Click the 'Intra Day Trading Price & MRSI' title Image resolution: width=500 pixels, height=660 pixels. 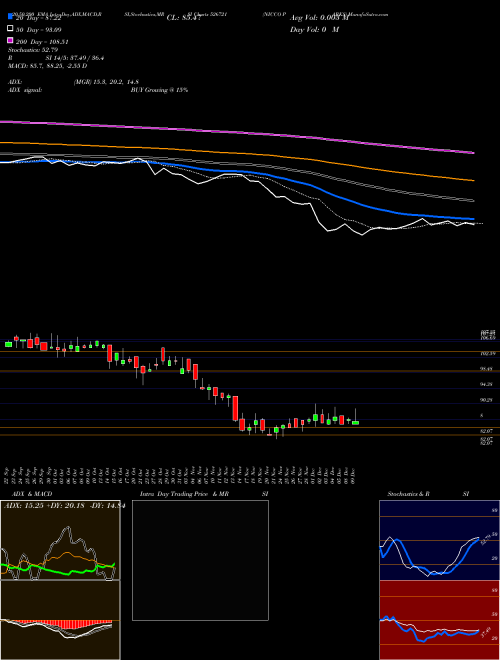click(204, 494)
